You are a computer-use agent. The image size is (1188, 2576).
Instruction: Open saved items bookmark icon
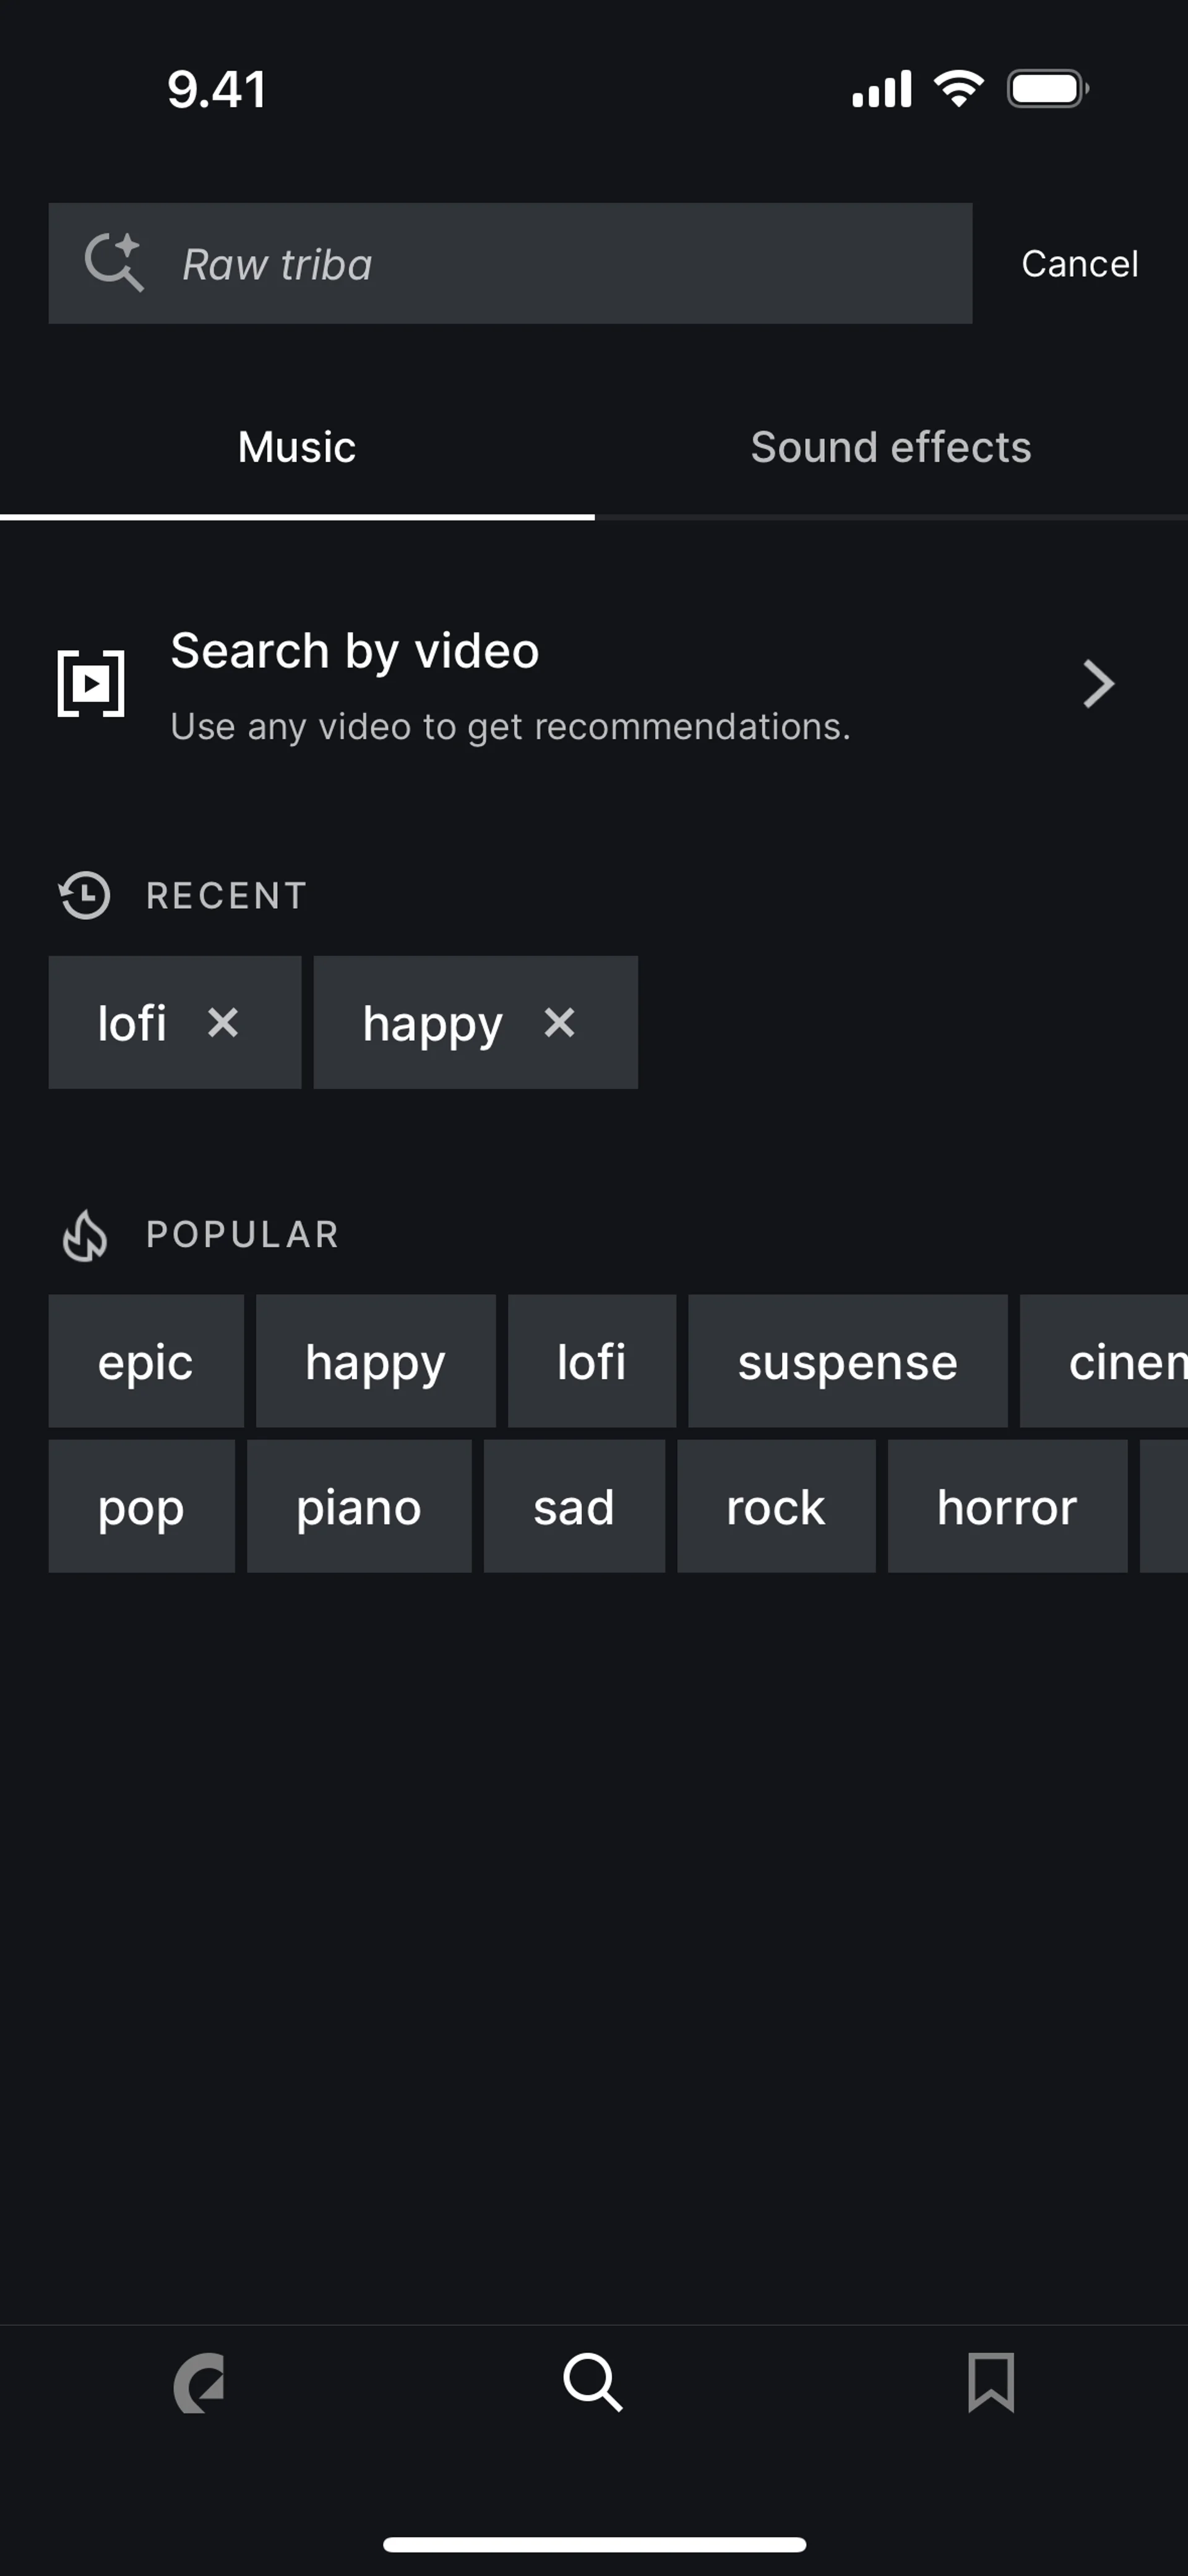click(x=991, y=2383)
